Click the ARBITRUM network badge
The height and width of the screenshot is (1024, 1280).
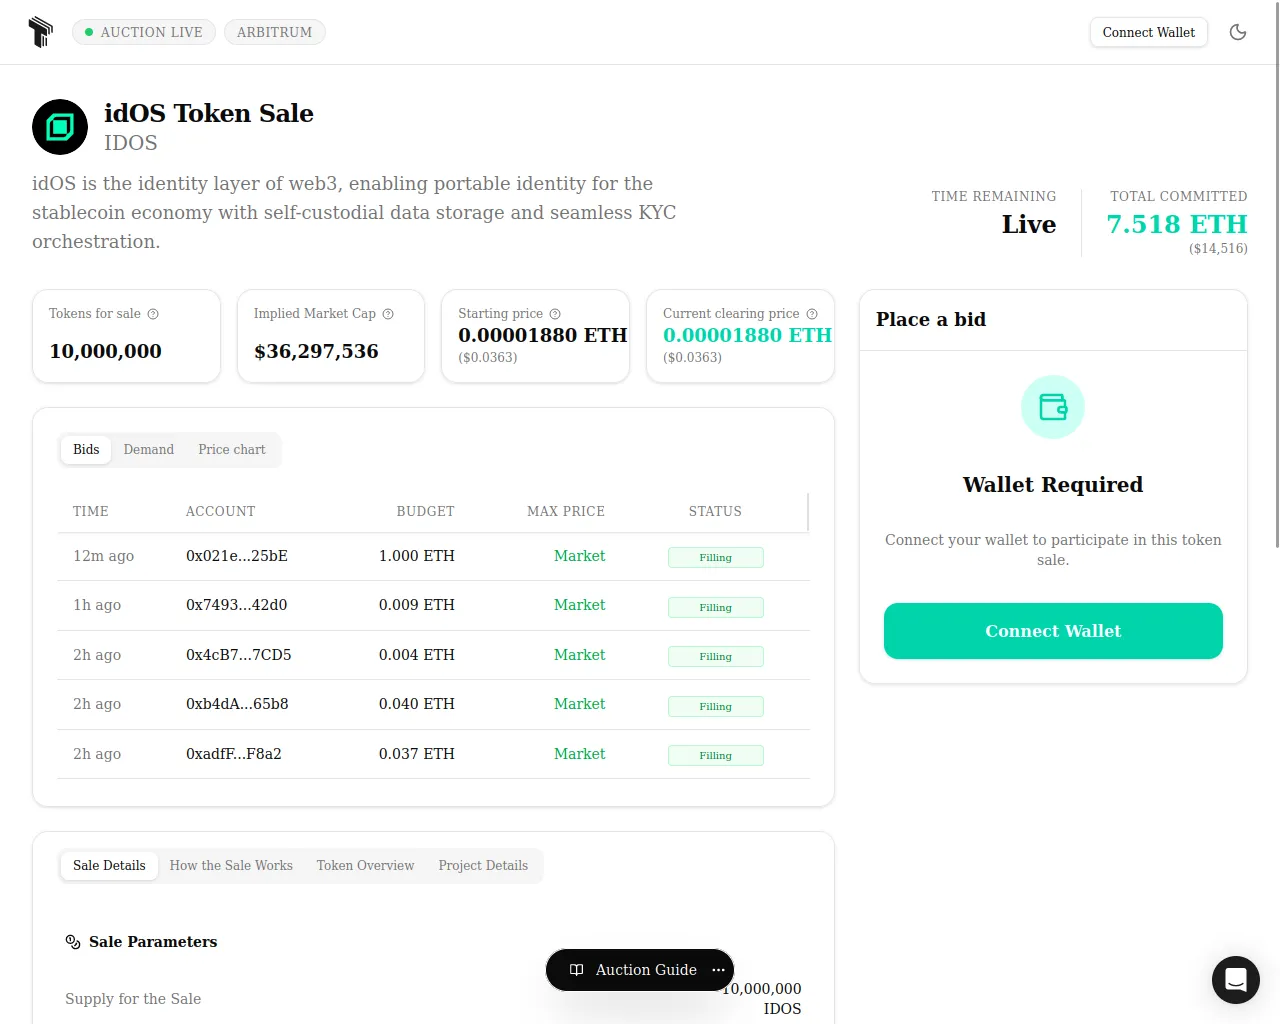[275, 32]
